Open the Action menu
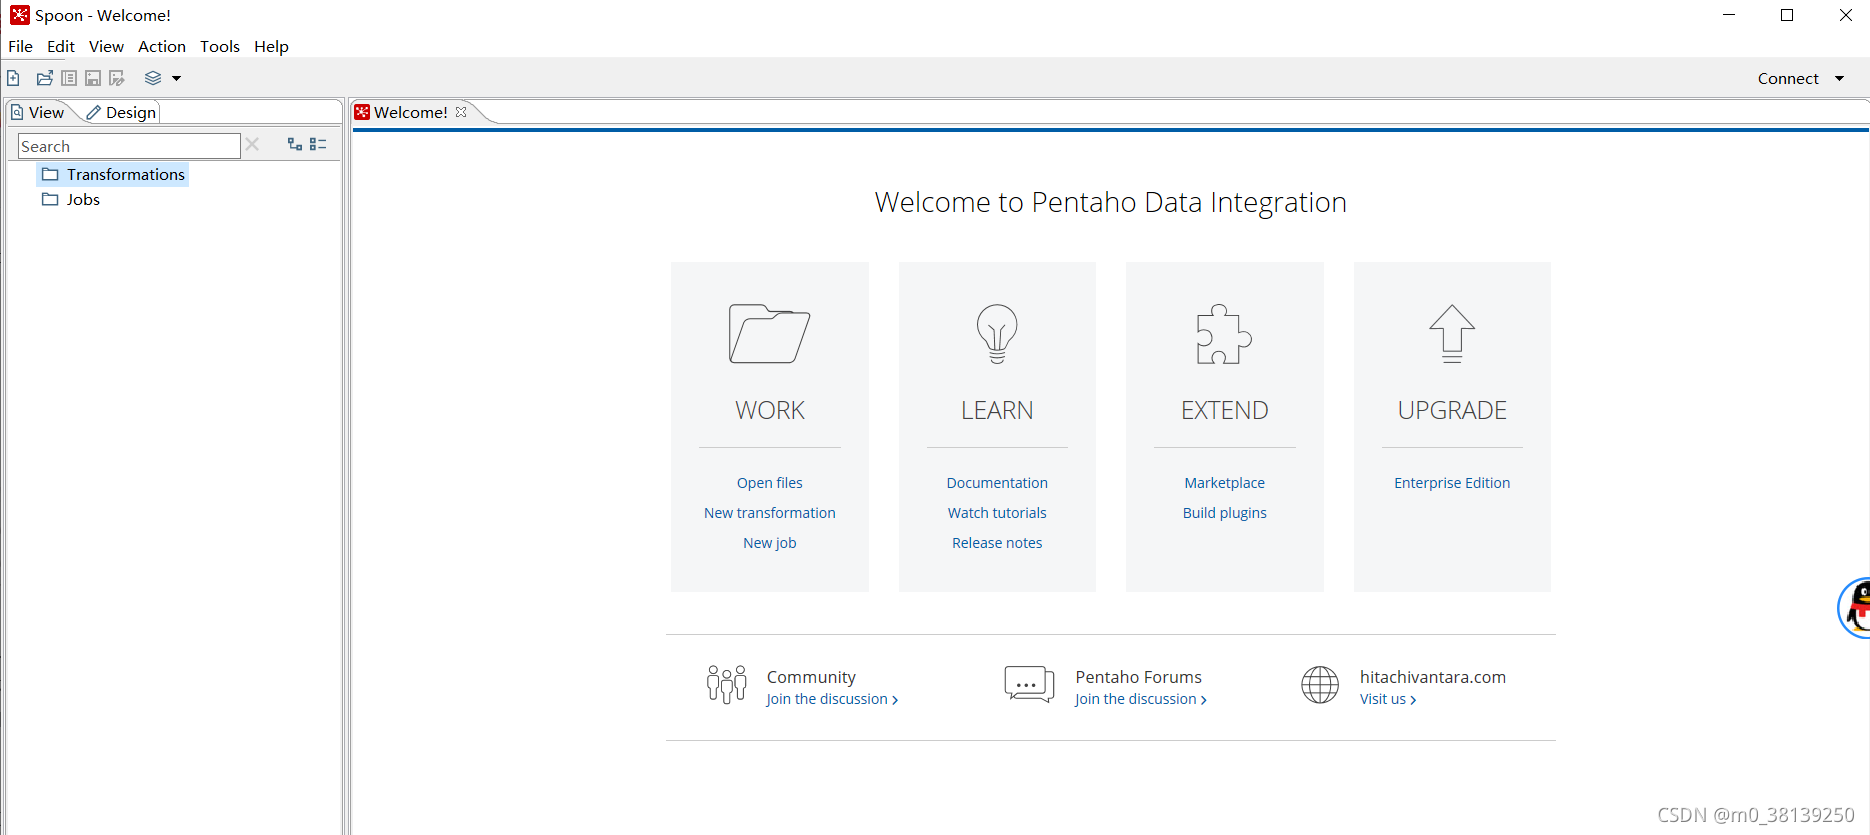The image size is (1870, 835). click(x=162, y=46)
